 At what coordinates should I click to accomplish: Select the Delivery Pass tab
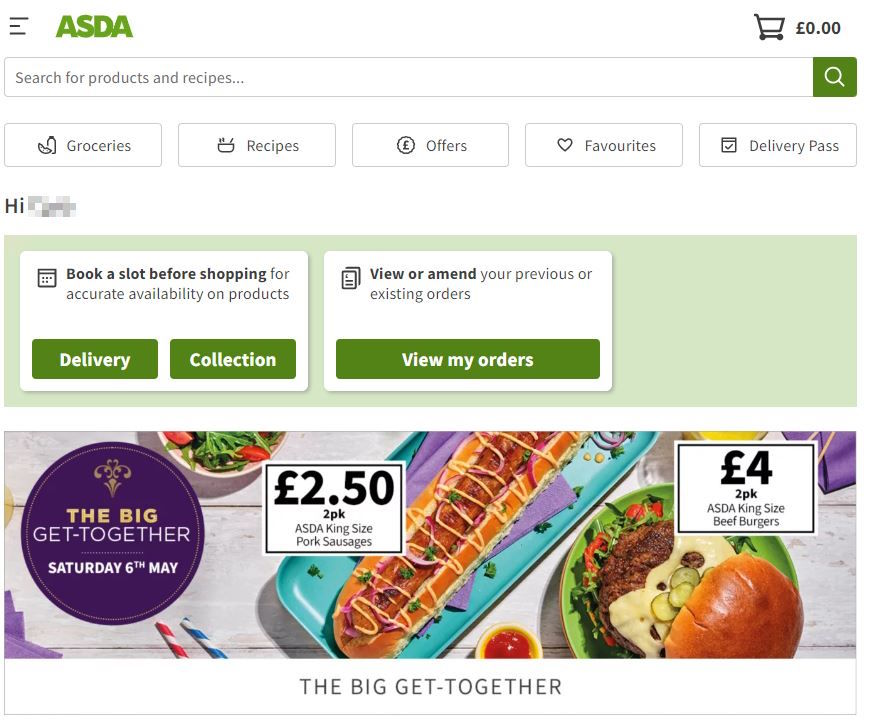tap(777, 145)
